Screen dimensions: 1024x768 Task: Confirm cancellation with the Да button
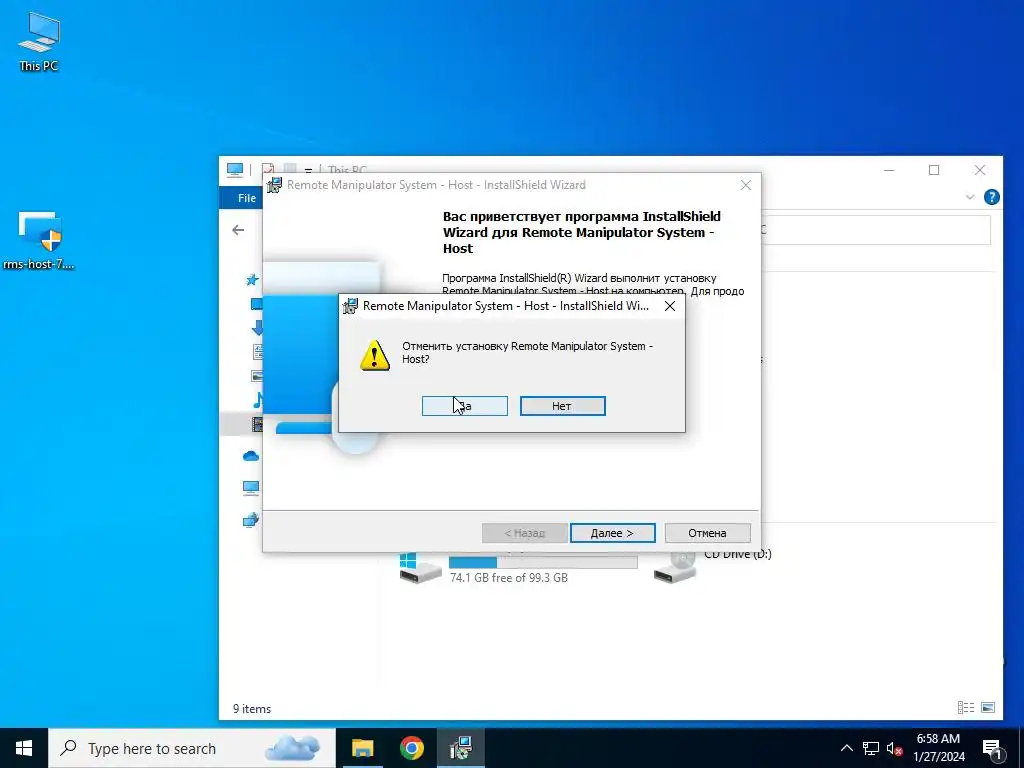pyautogui.click(x=464, y=406)
